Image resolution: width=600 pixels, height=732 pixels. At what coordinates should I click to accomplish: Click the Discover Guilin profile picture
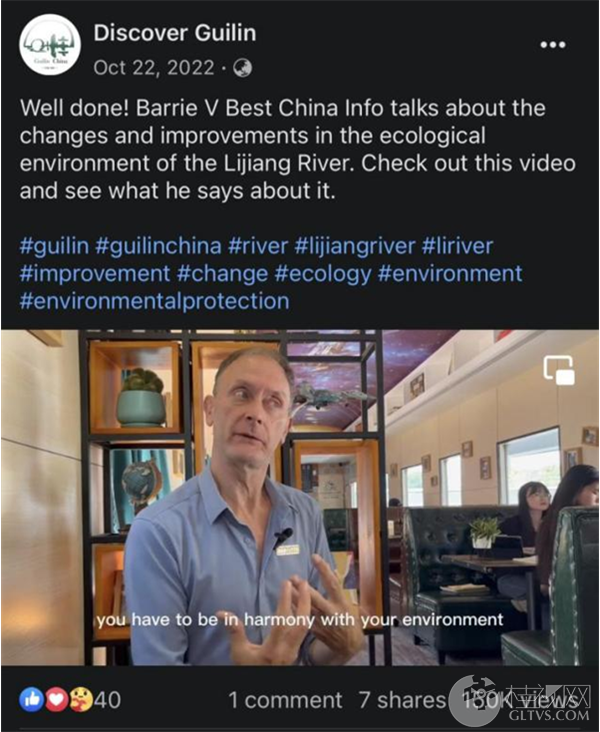click(x=50, y=45)
